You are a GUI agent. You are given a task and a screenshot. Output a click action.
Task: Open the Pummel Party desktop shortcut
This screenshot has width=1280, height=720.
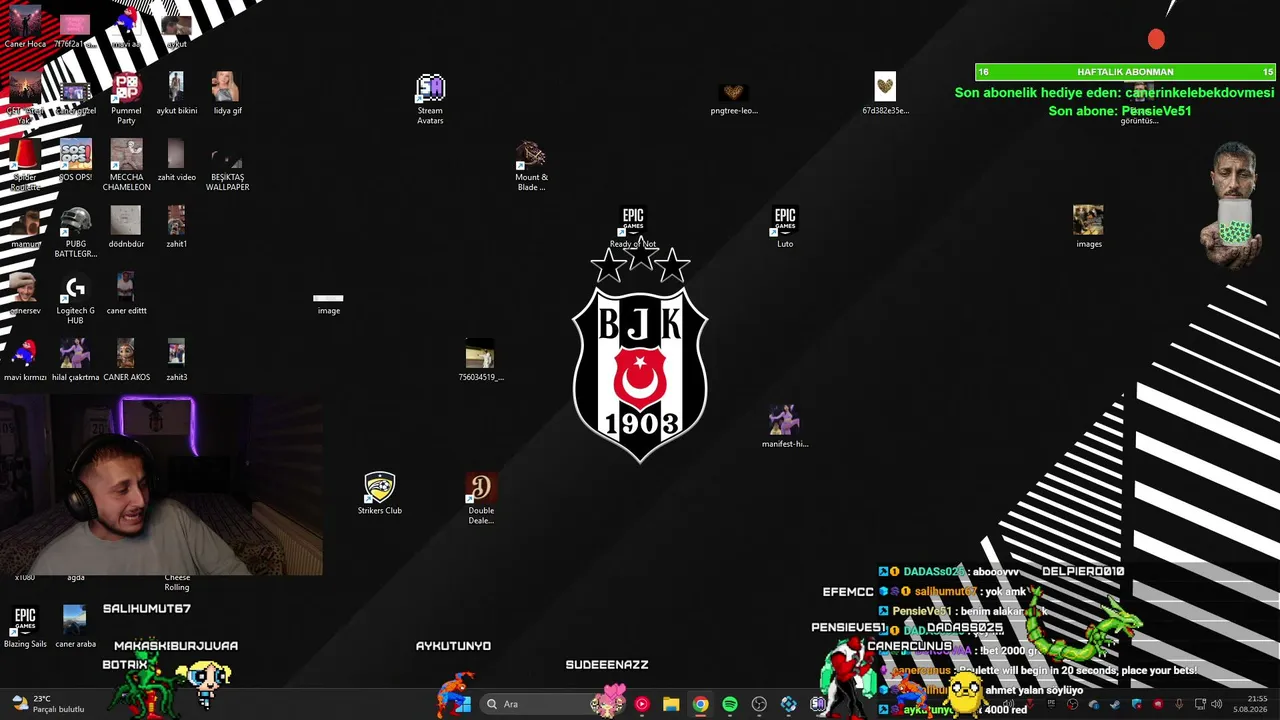point(126,99)
